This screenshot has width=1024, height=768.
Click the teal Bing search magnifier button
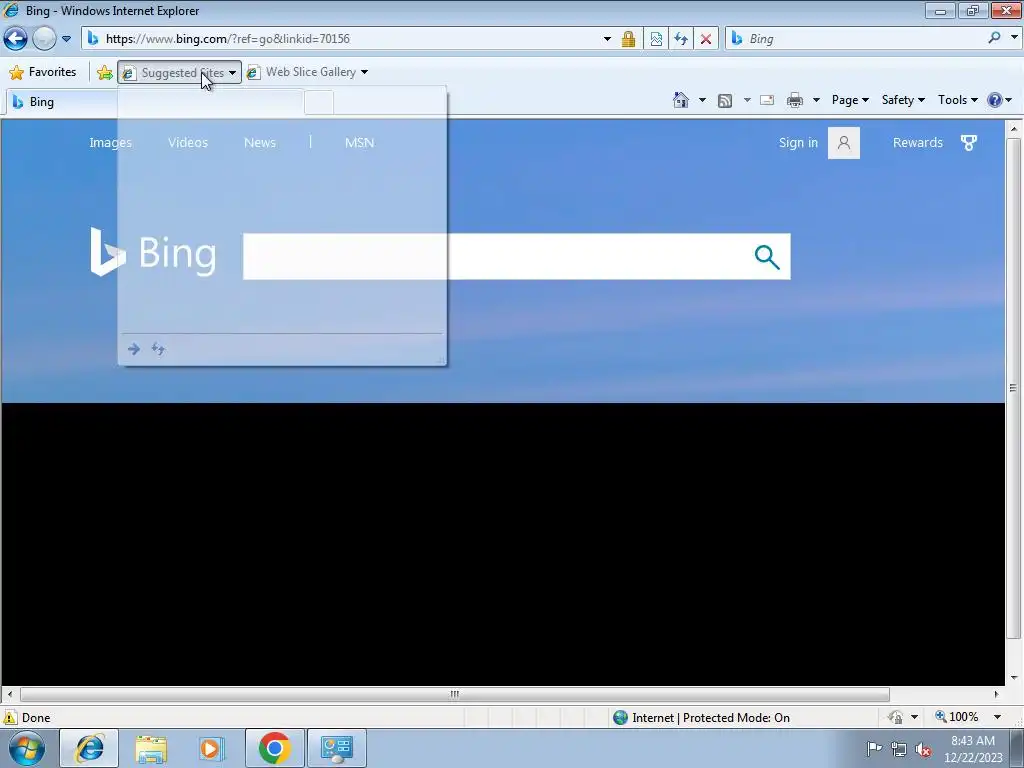[767, 257]
